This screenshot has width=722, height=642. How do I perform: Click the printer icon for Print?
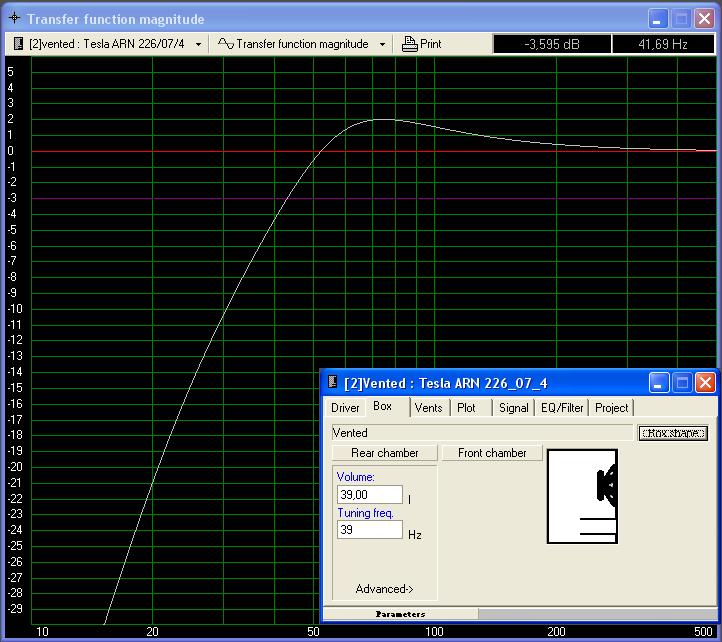[x=410, y=44]
